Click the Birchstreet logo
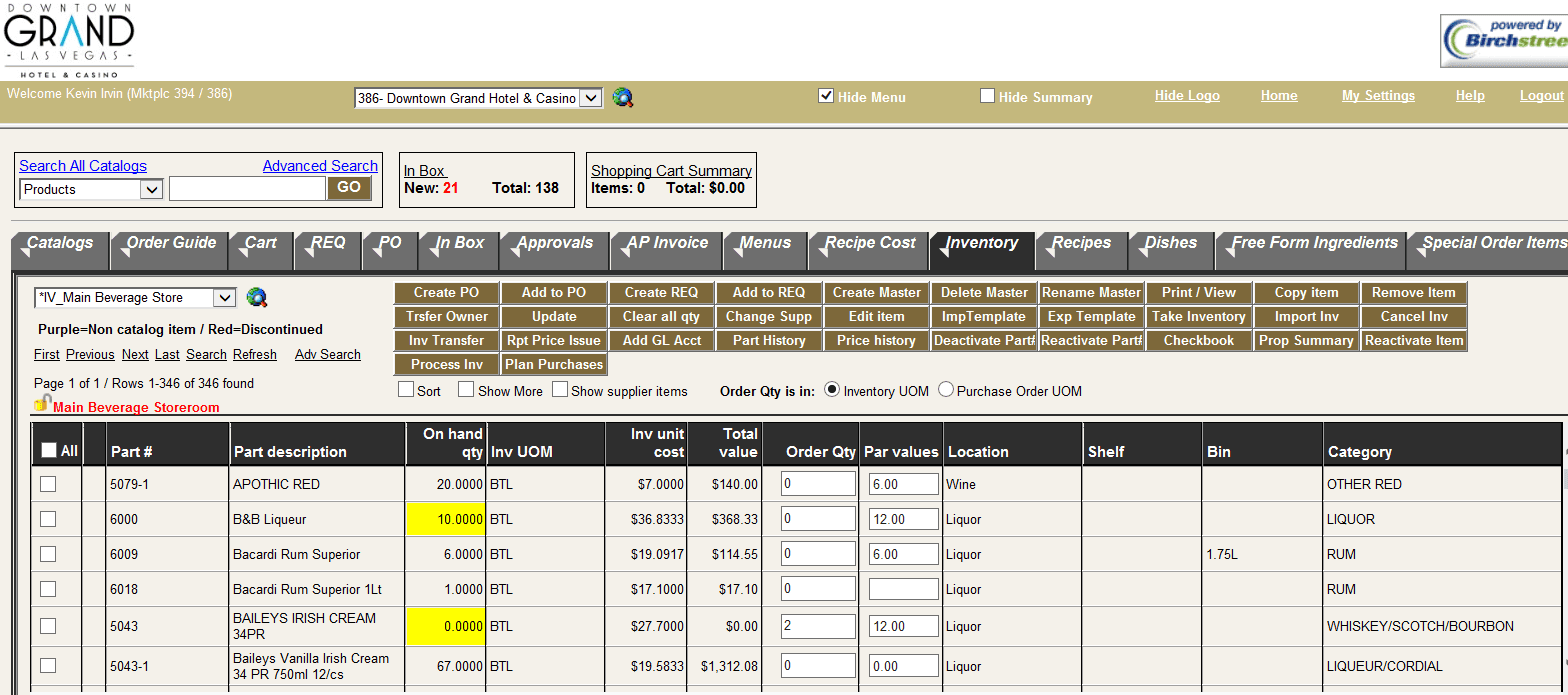The height and width of the screenshot is (695, 1568). (x=1503, y=41)
